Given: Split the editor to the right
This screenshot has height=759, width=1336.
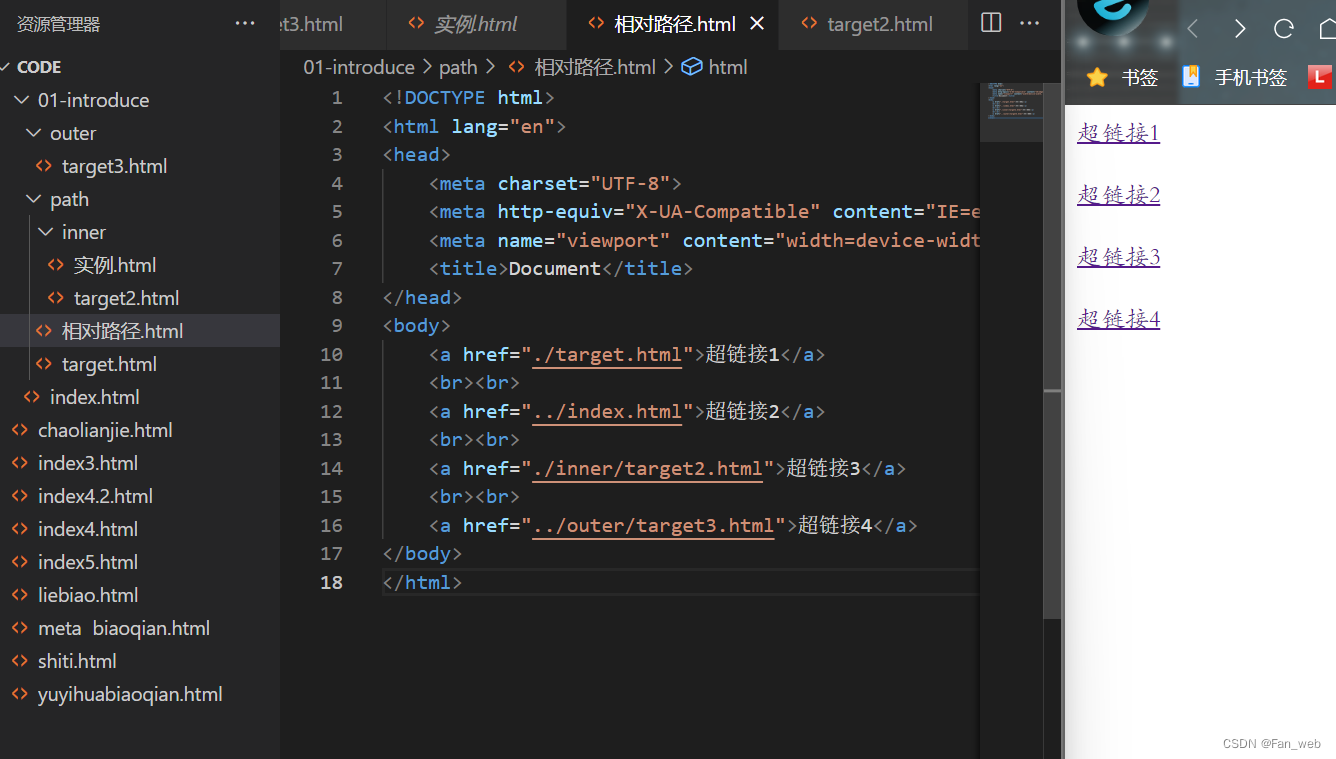Looking at the screenshot, I should coord(991,23).
